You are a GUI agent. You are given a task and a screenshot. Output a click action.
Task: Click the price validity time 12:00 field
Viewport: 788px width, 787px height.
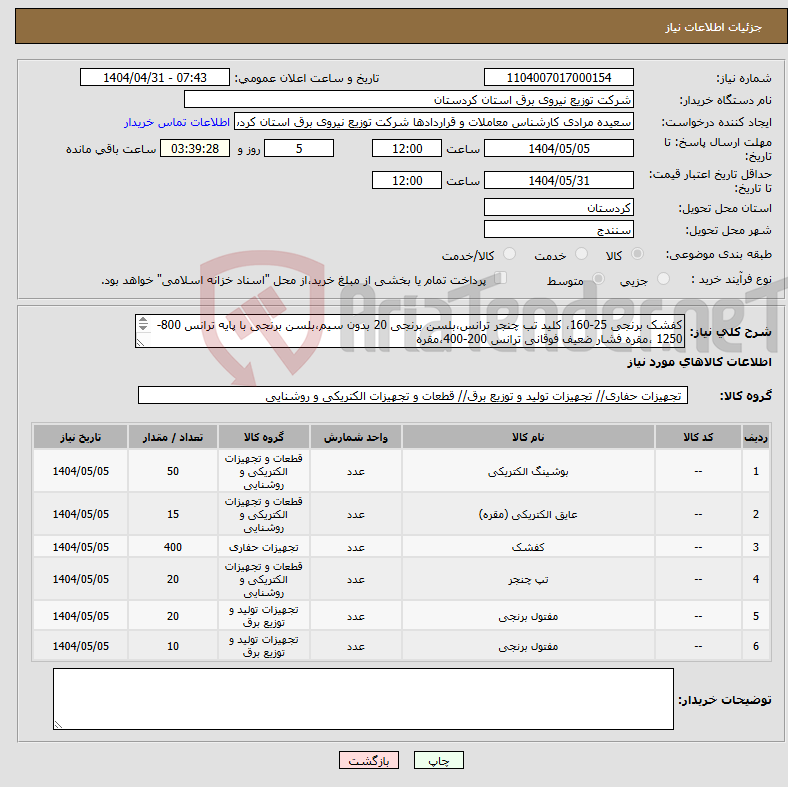(x=407, y=180)
